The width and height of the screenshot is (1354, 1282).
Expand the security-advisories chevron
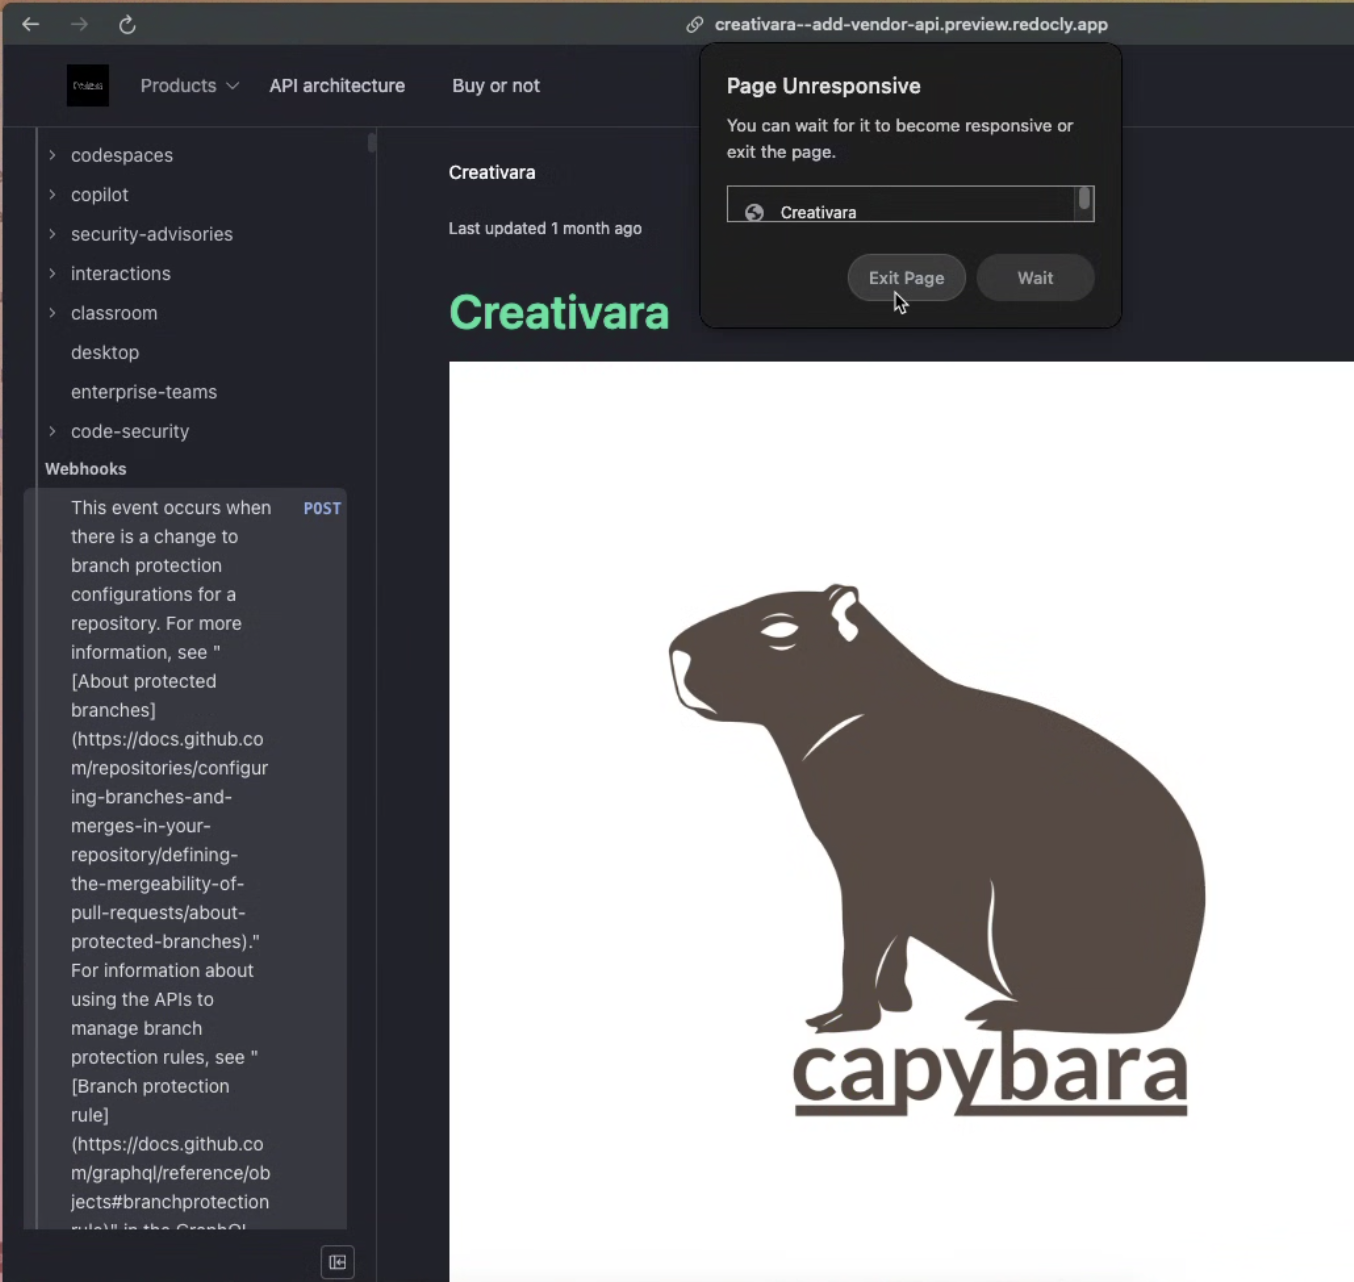[52, 234]
